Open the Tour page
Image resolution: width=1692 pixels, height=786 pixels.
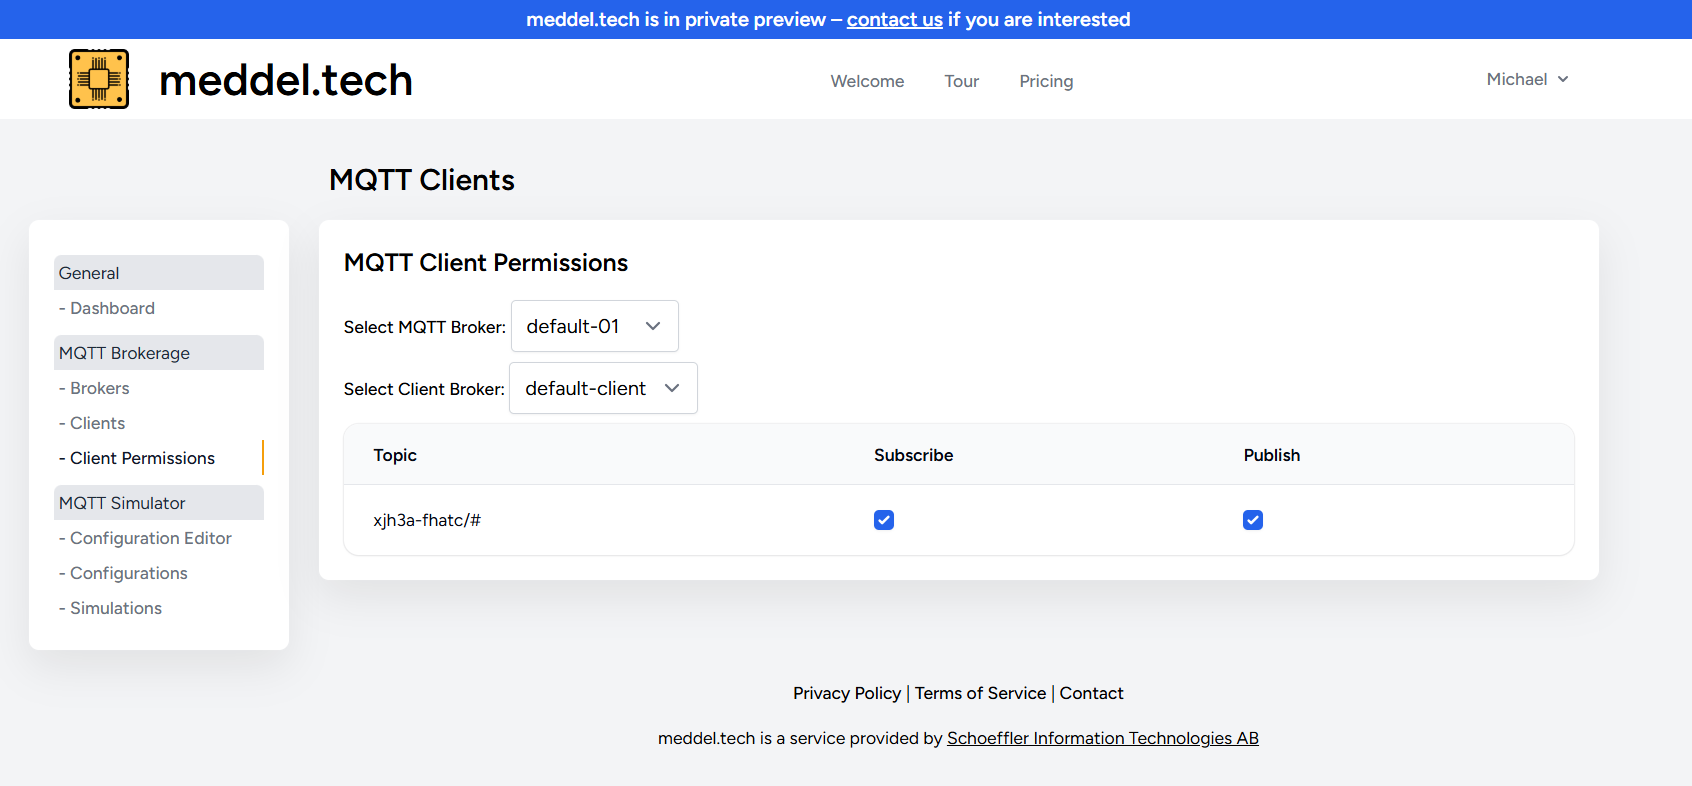[x=962, y=81]
